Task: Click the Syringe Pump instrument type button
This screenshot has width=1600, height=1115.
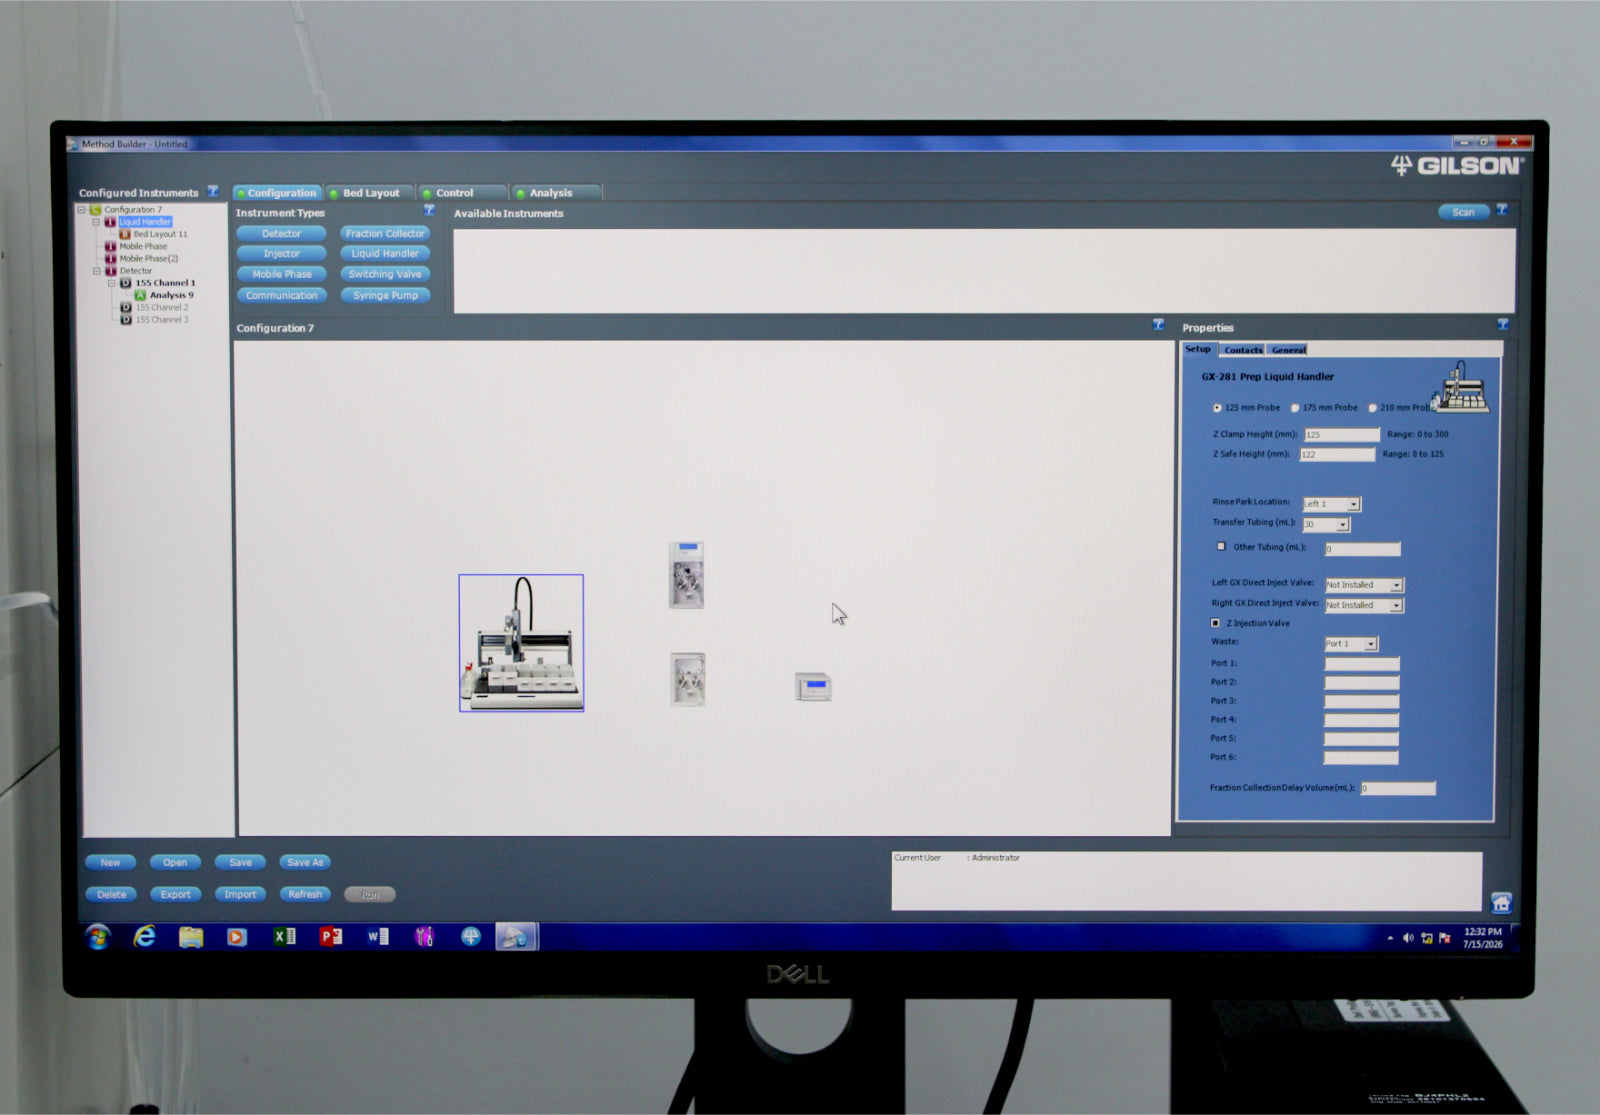Action: click(385, 295)
